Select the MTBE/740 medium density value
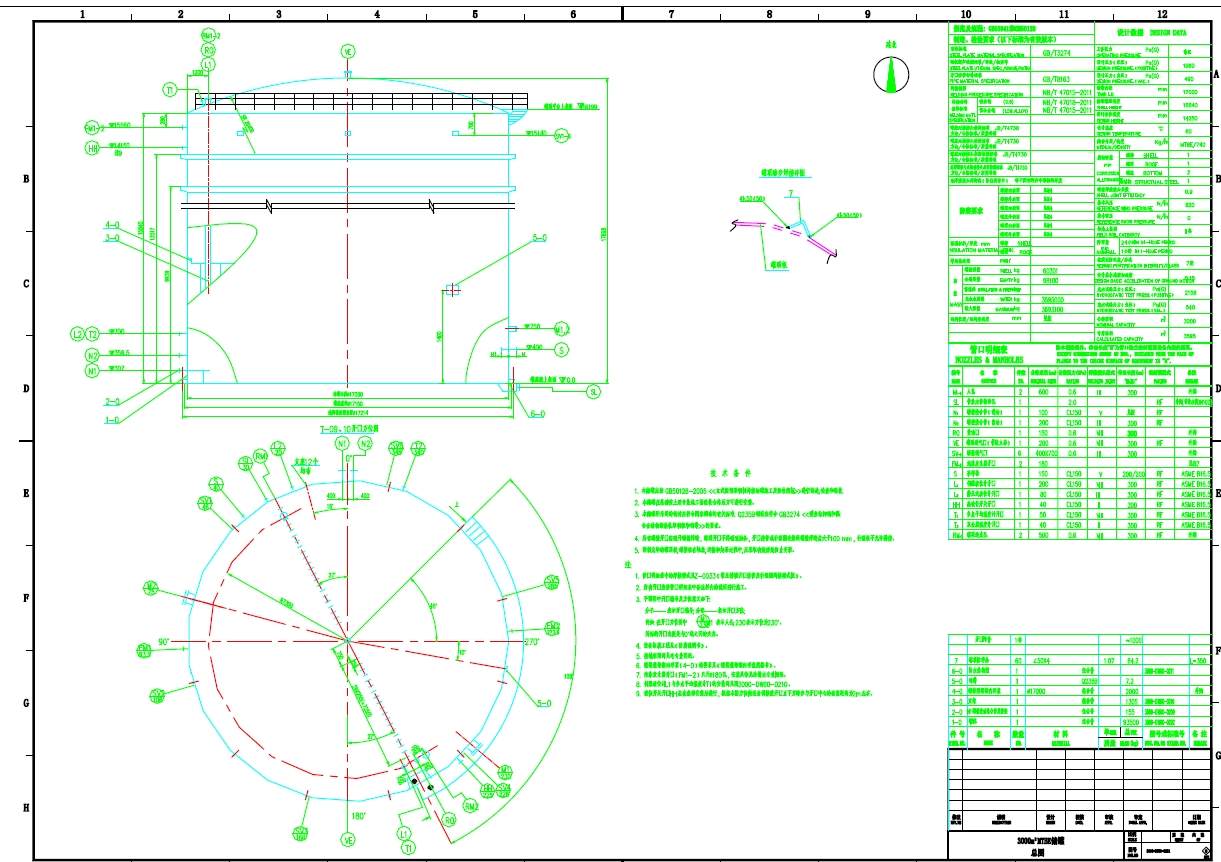The height and width of the screenshot is (862, 1221). pos(1194,144)
